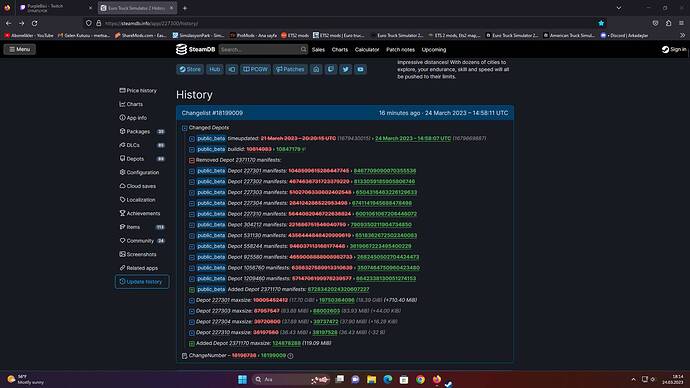This screenshot has height=388, width=690.
Task: Click the Sign in button
Action: 674,49
